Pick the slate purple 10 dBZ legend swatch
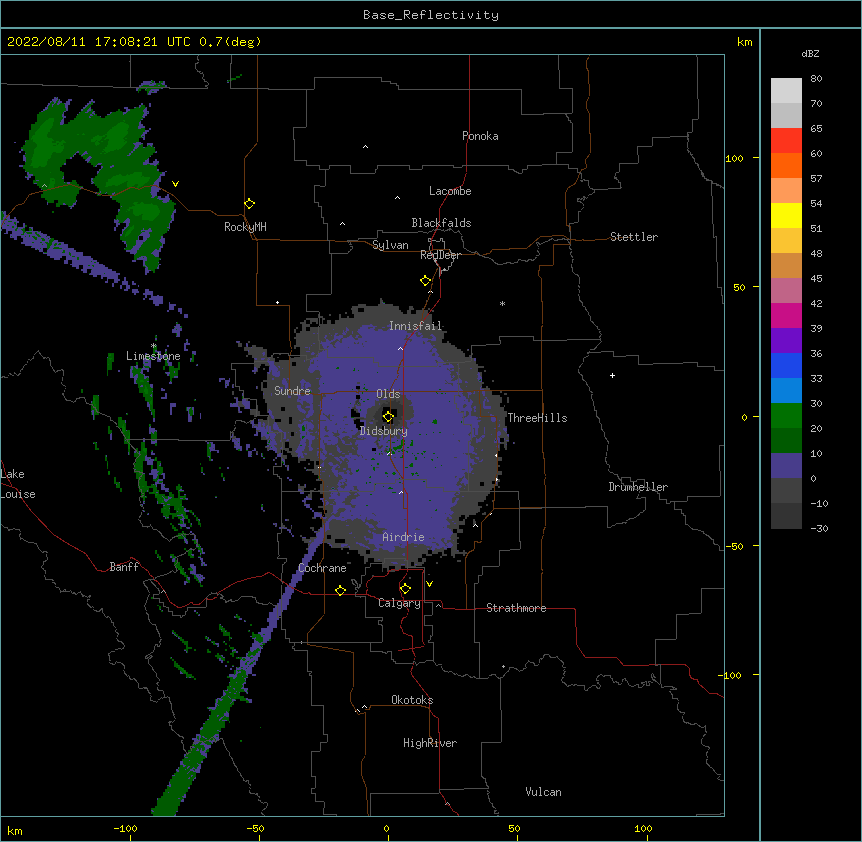This screenshot has width=862, height=842. (x=786, y=466)
